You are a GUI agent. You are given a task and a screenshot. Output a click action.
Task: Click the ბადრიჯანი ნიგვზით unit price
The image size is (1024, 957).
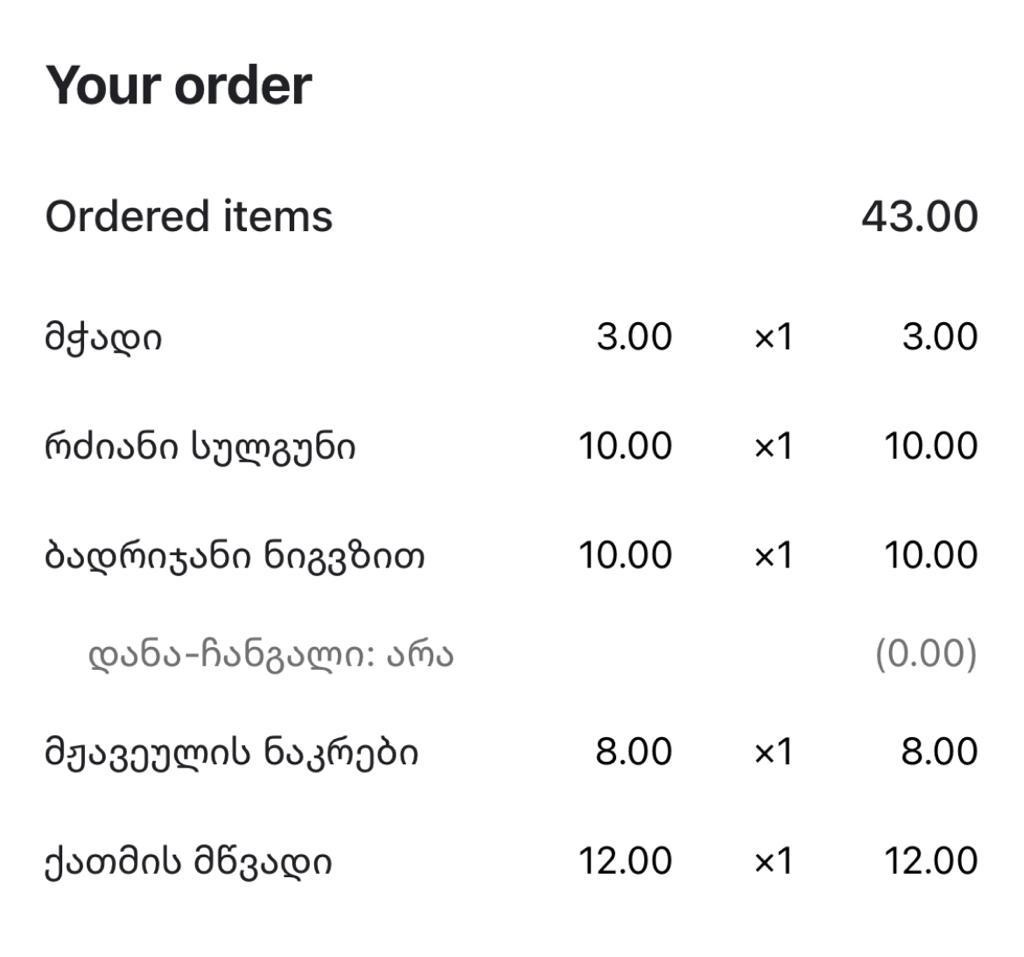pyautogui.click(x=626, y=555)
